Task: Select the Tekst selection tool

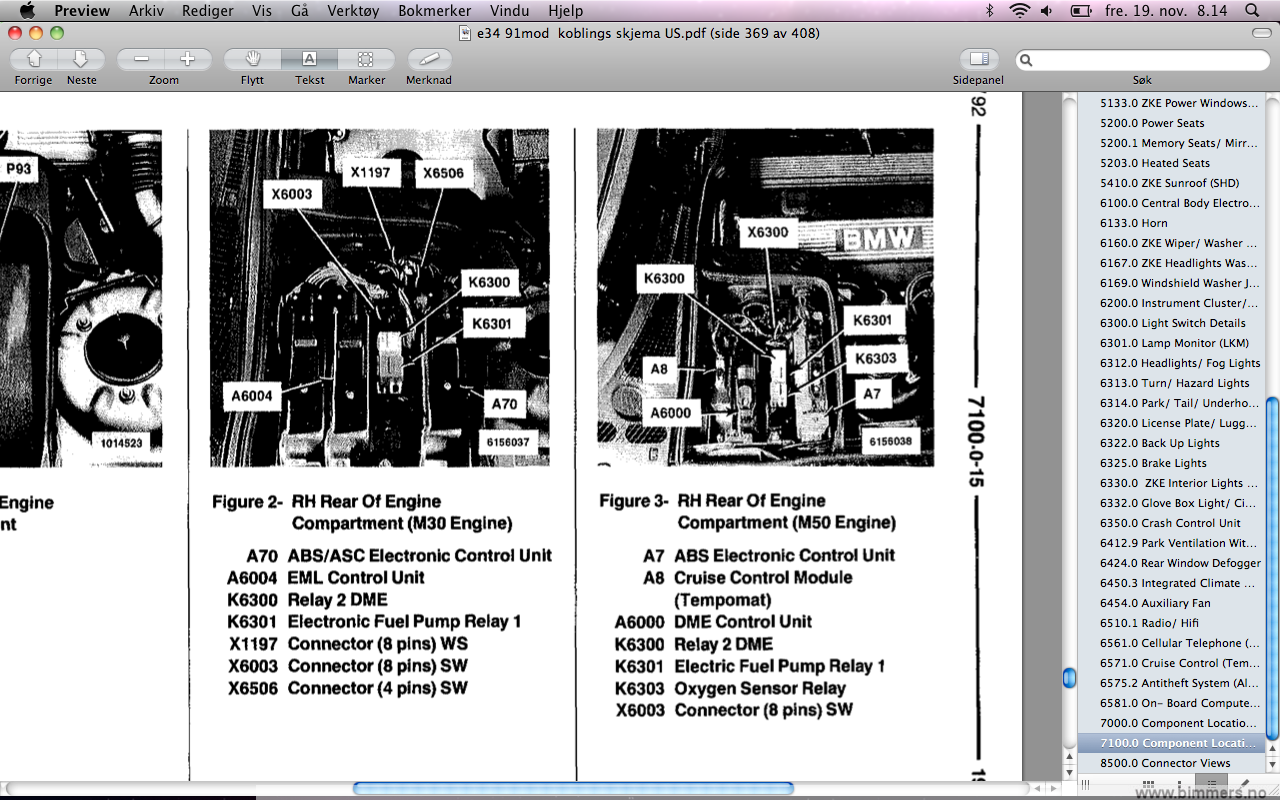Action: pos(309,60)
